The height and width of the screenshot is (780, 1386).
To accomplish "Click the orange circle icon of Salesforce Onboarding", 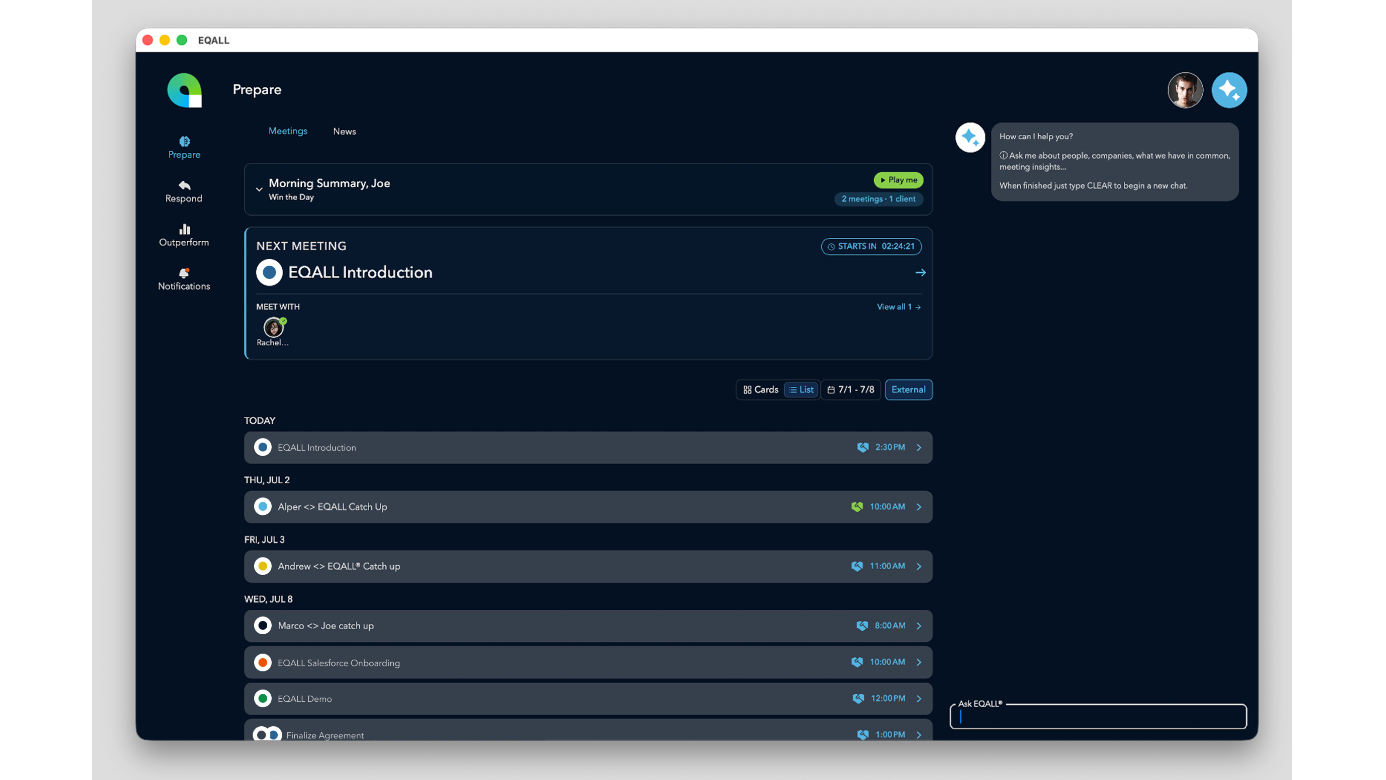I will 263,662.
